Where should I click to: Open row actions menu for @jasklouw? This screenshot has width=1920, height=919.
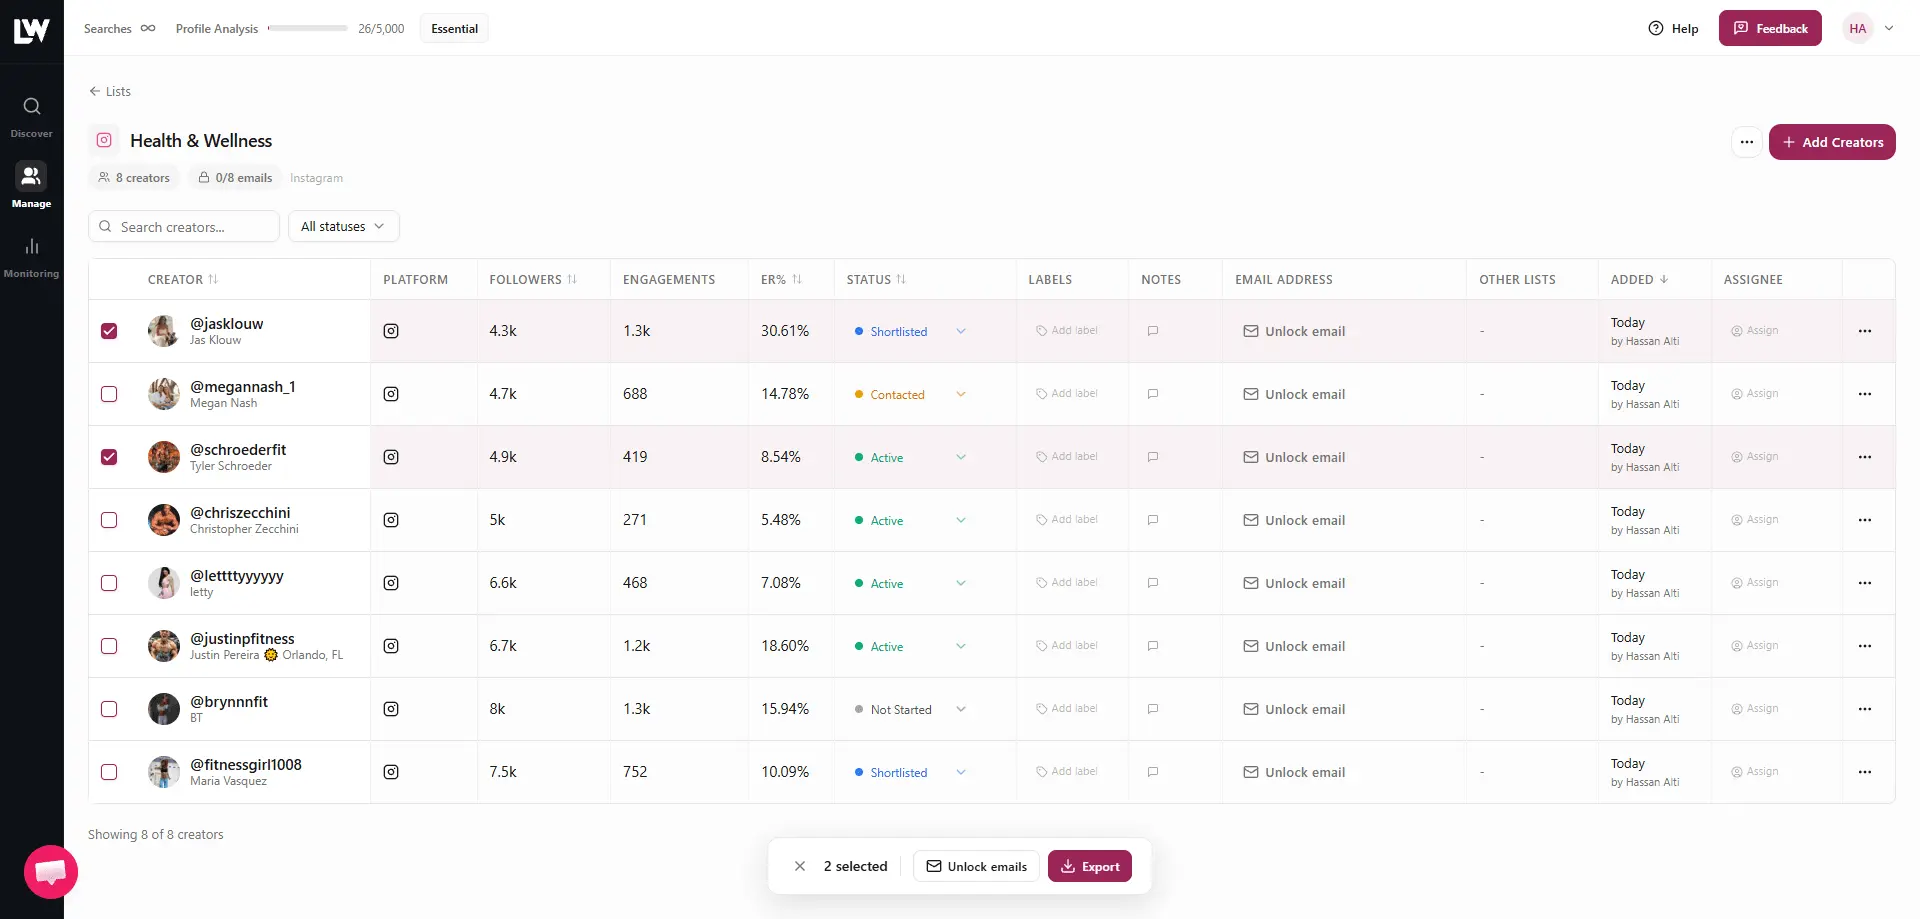point(1864,331)
